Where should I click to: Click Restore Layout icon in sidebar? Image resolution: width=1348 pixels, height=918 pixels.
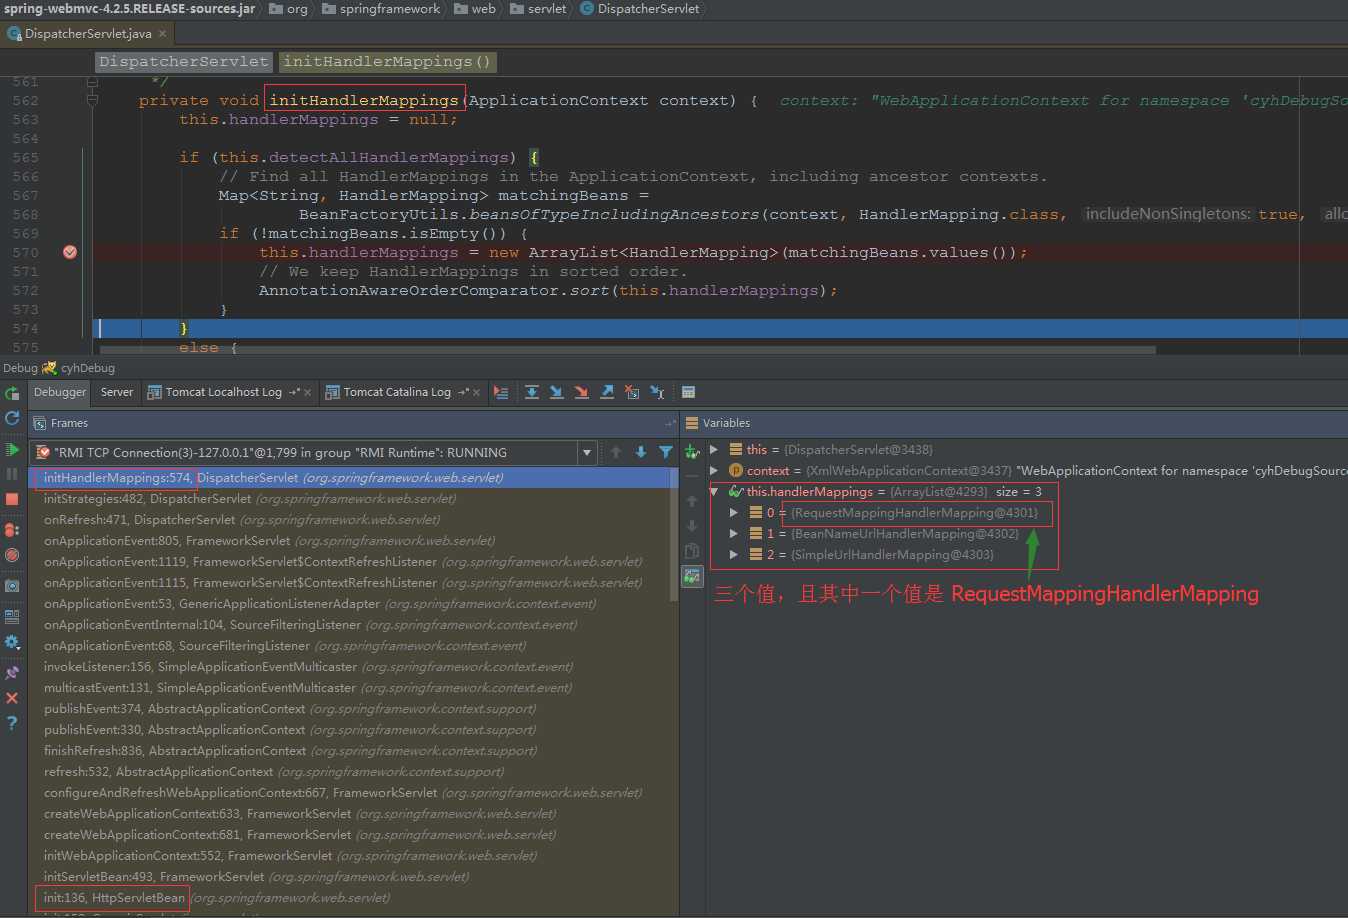(x=12, y=617)
